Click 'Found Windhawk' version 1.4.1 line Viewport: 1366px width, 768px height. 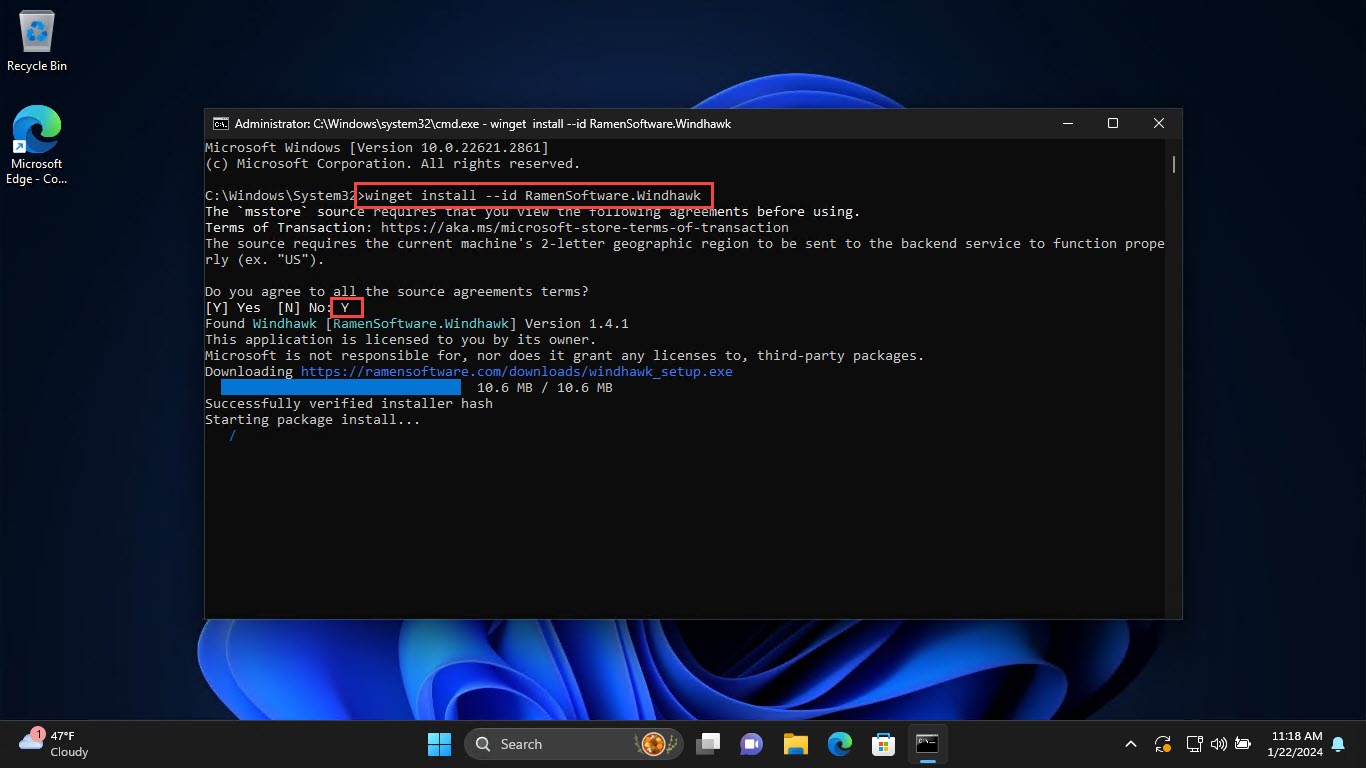417,324
